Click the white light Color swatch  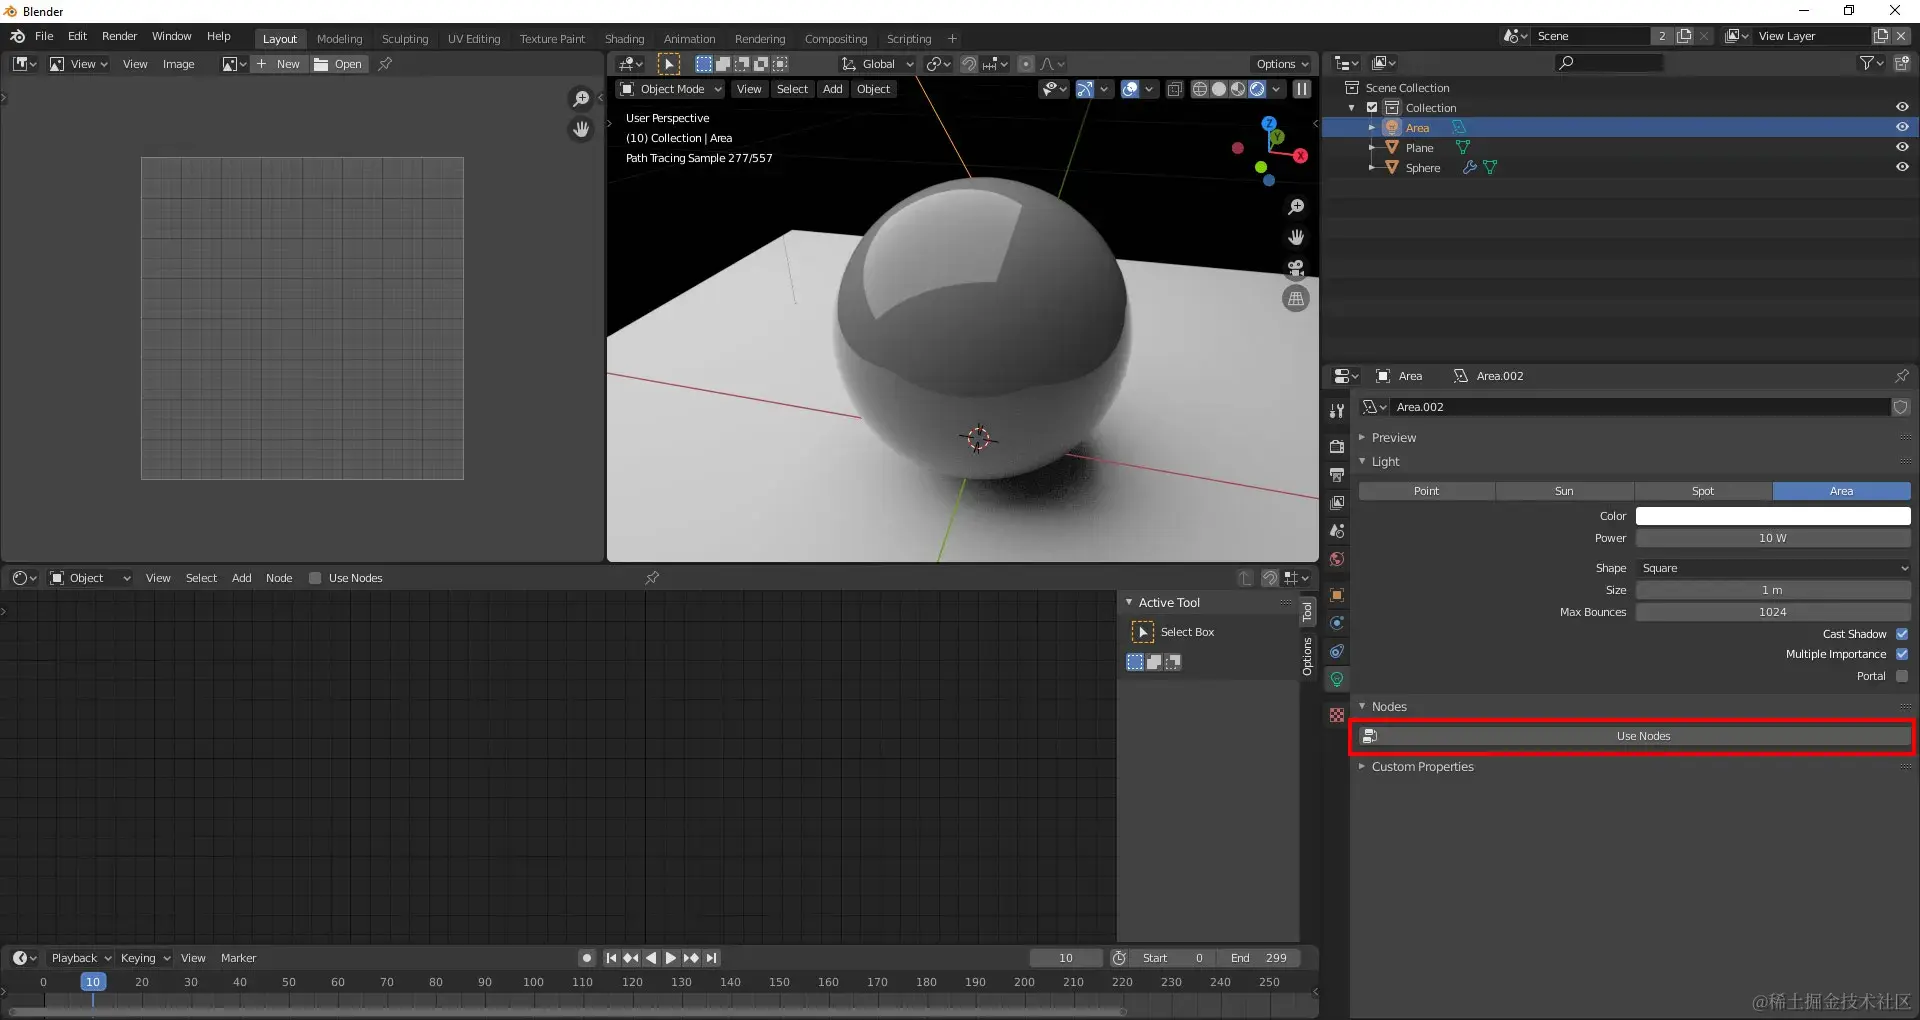click(1772, 516)
